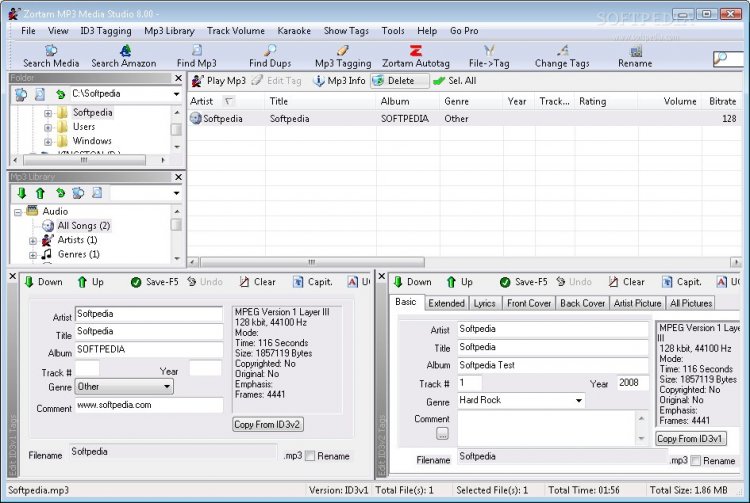Close the Folder panel
Screen dimensions: 750x503
tap(178, 78)
